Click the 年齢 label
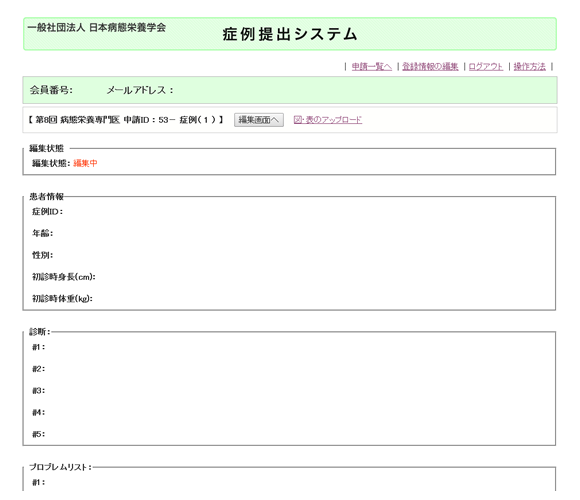This screenshot has width=580, height=500. (43, 233)
